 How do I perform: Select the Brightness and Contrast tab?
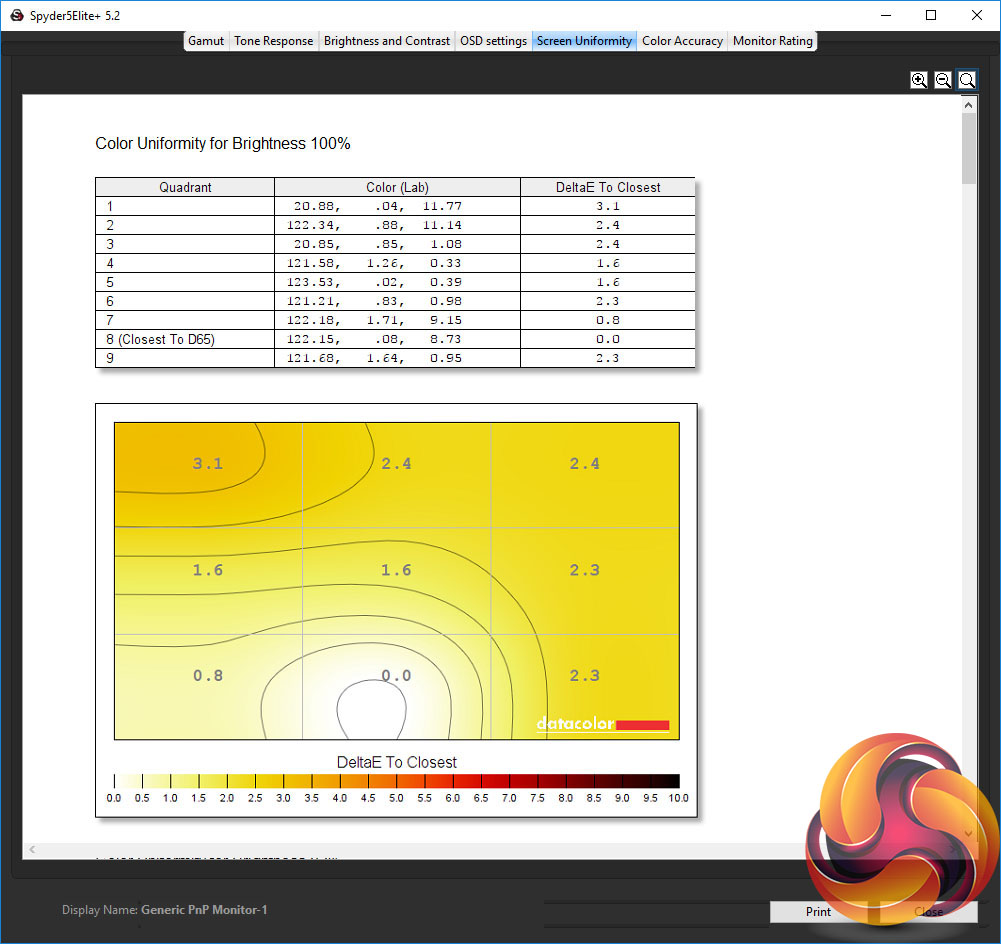coord(387,41)
